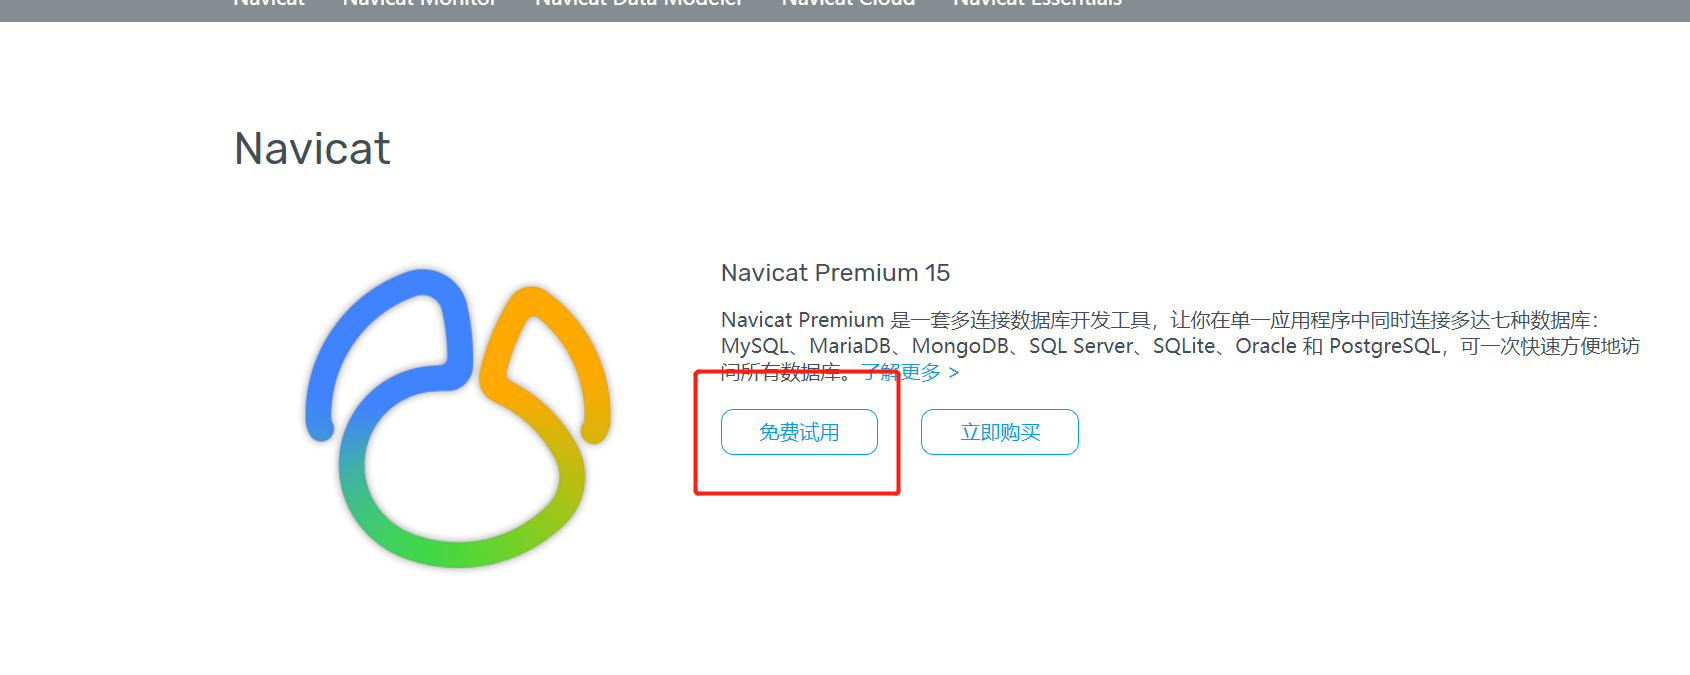Click the arrow after 了解更多
The width and height of the screenshot is (1690, 675).
954,373
